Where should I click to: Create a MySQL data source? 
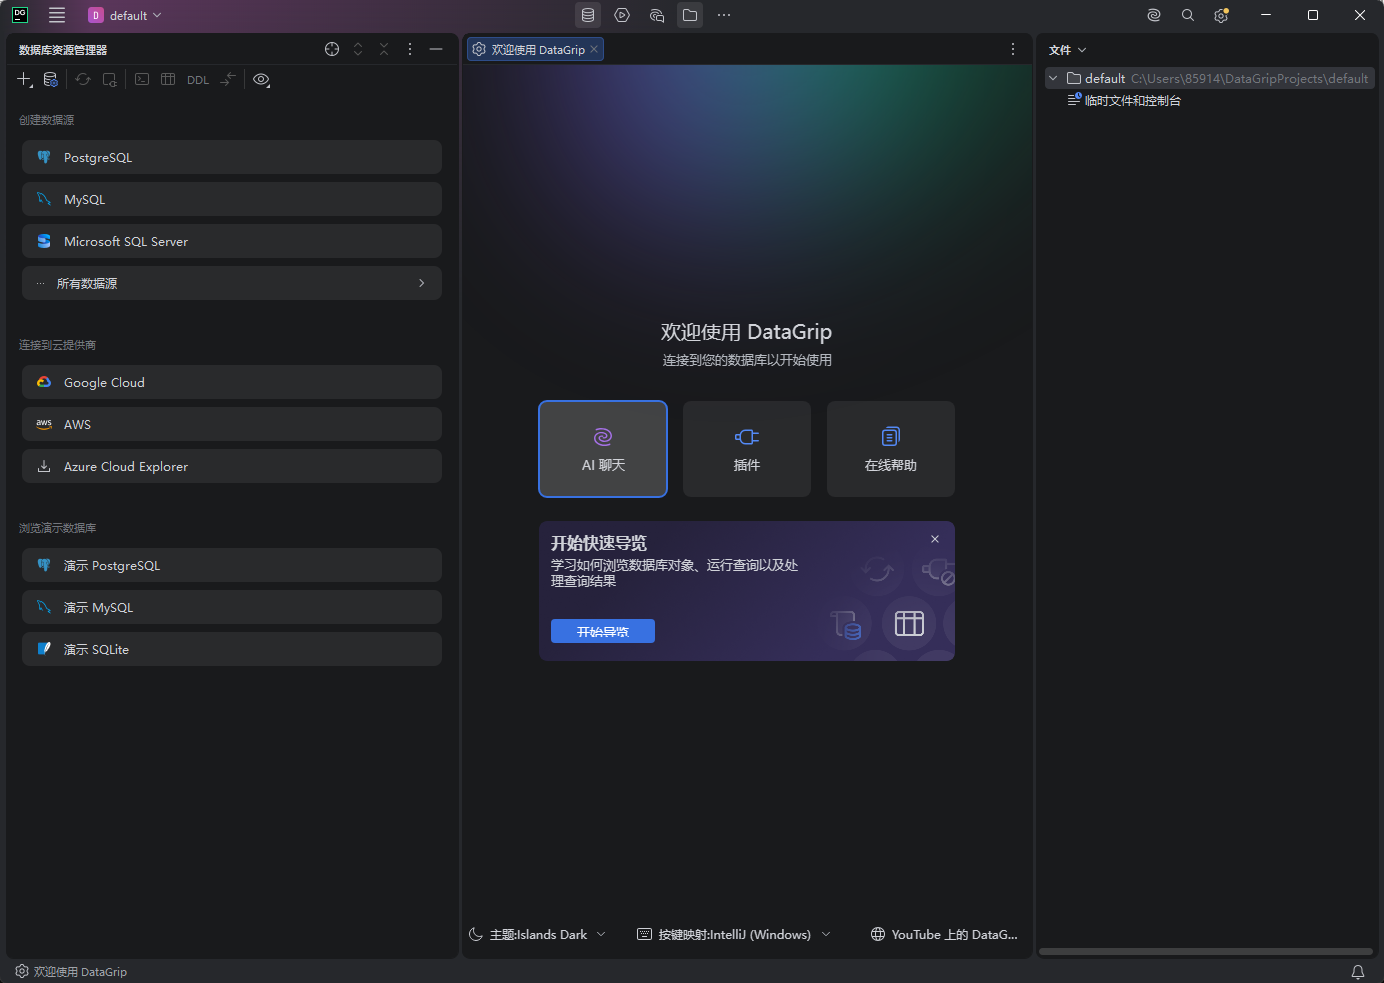coord(232,199)
